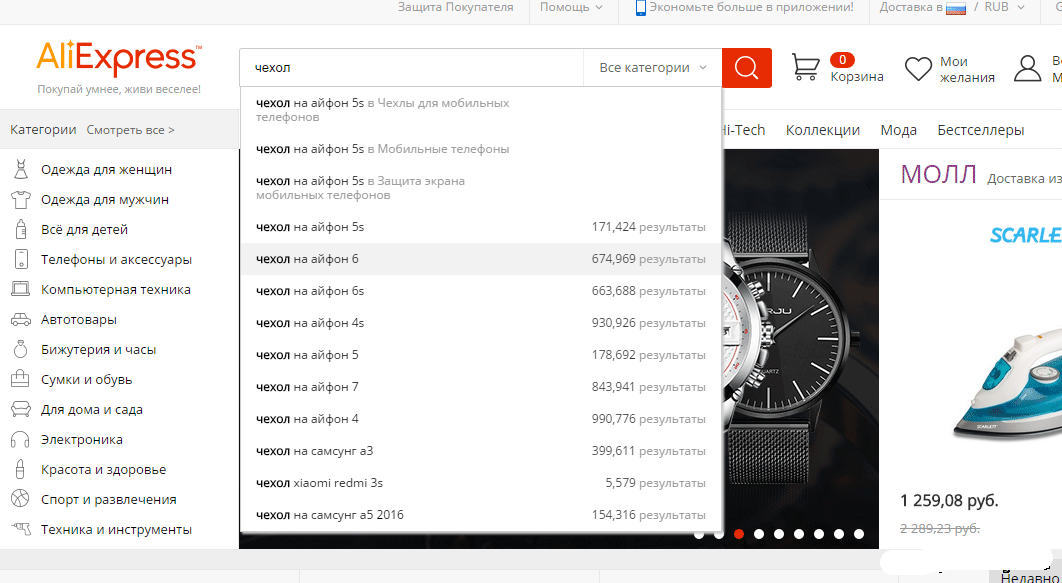
Task: Click the laptop icon for Компьютерная техника
Action: click(x=20, y=290)
